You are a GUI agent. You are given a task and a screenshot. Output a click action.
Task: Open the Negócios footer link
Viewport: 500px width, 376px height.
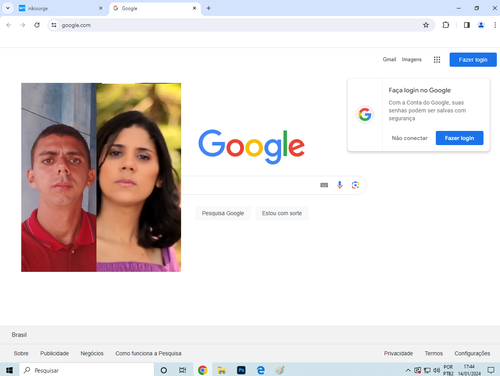pos(92,353)
